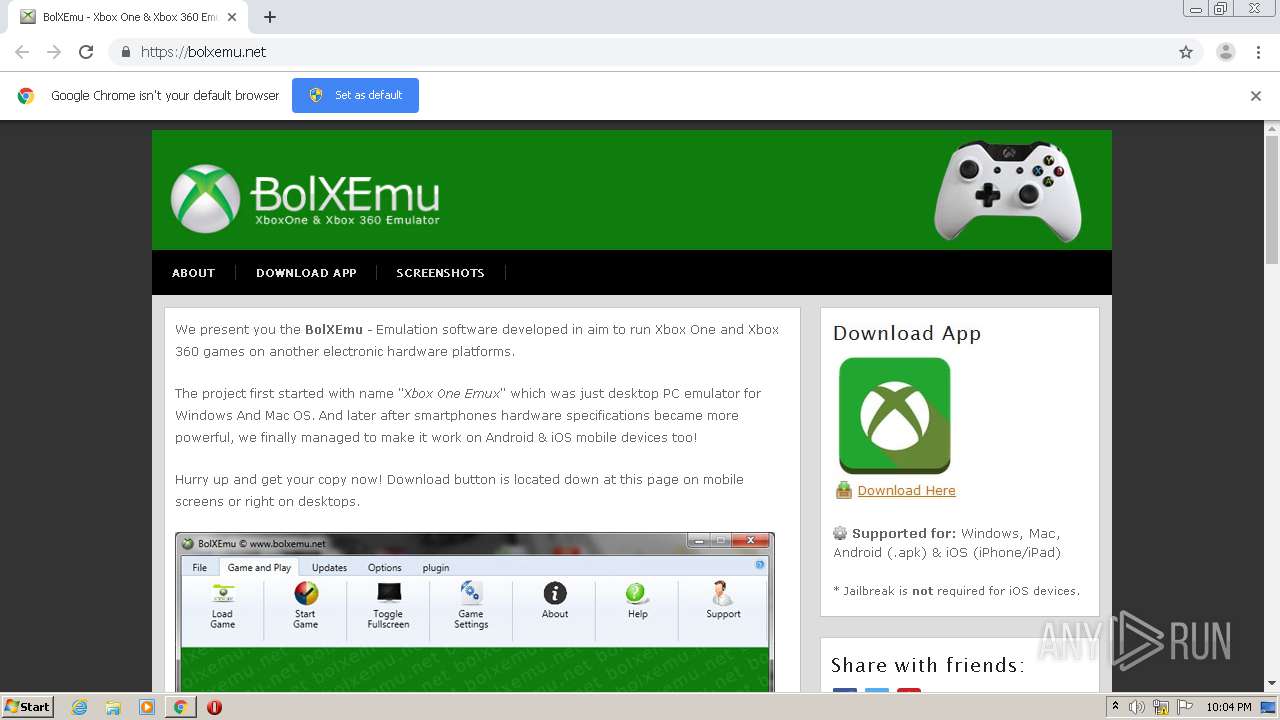Click the Download App sidebar heading
This screenshot has height=720, width=1280.
(x=907, y=334)
